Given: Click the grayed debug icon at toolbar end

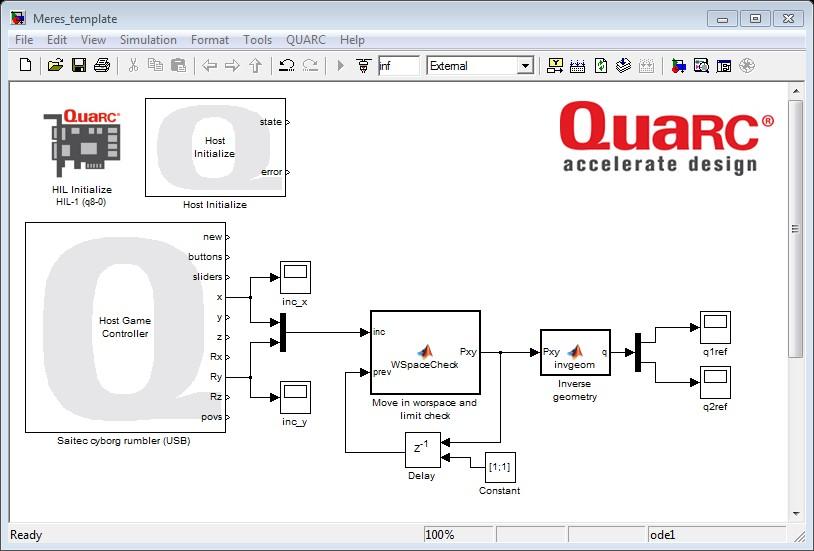Looking at the screenshot, I should (x=747, y=65).
